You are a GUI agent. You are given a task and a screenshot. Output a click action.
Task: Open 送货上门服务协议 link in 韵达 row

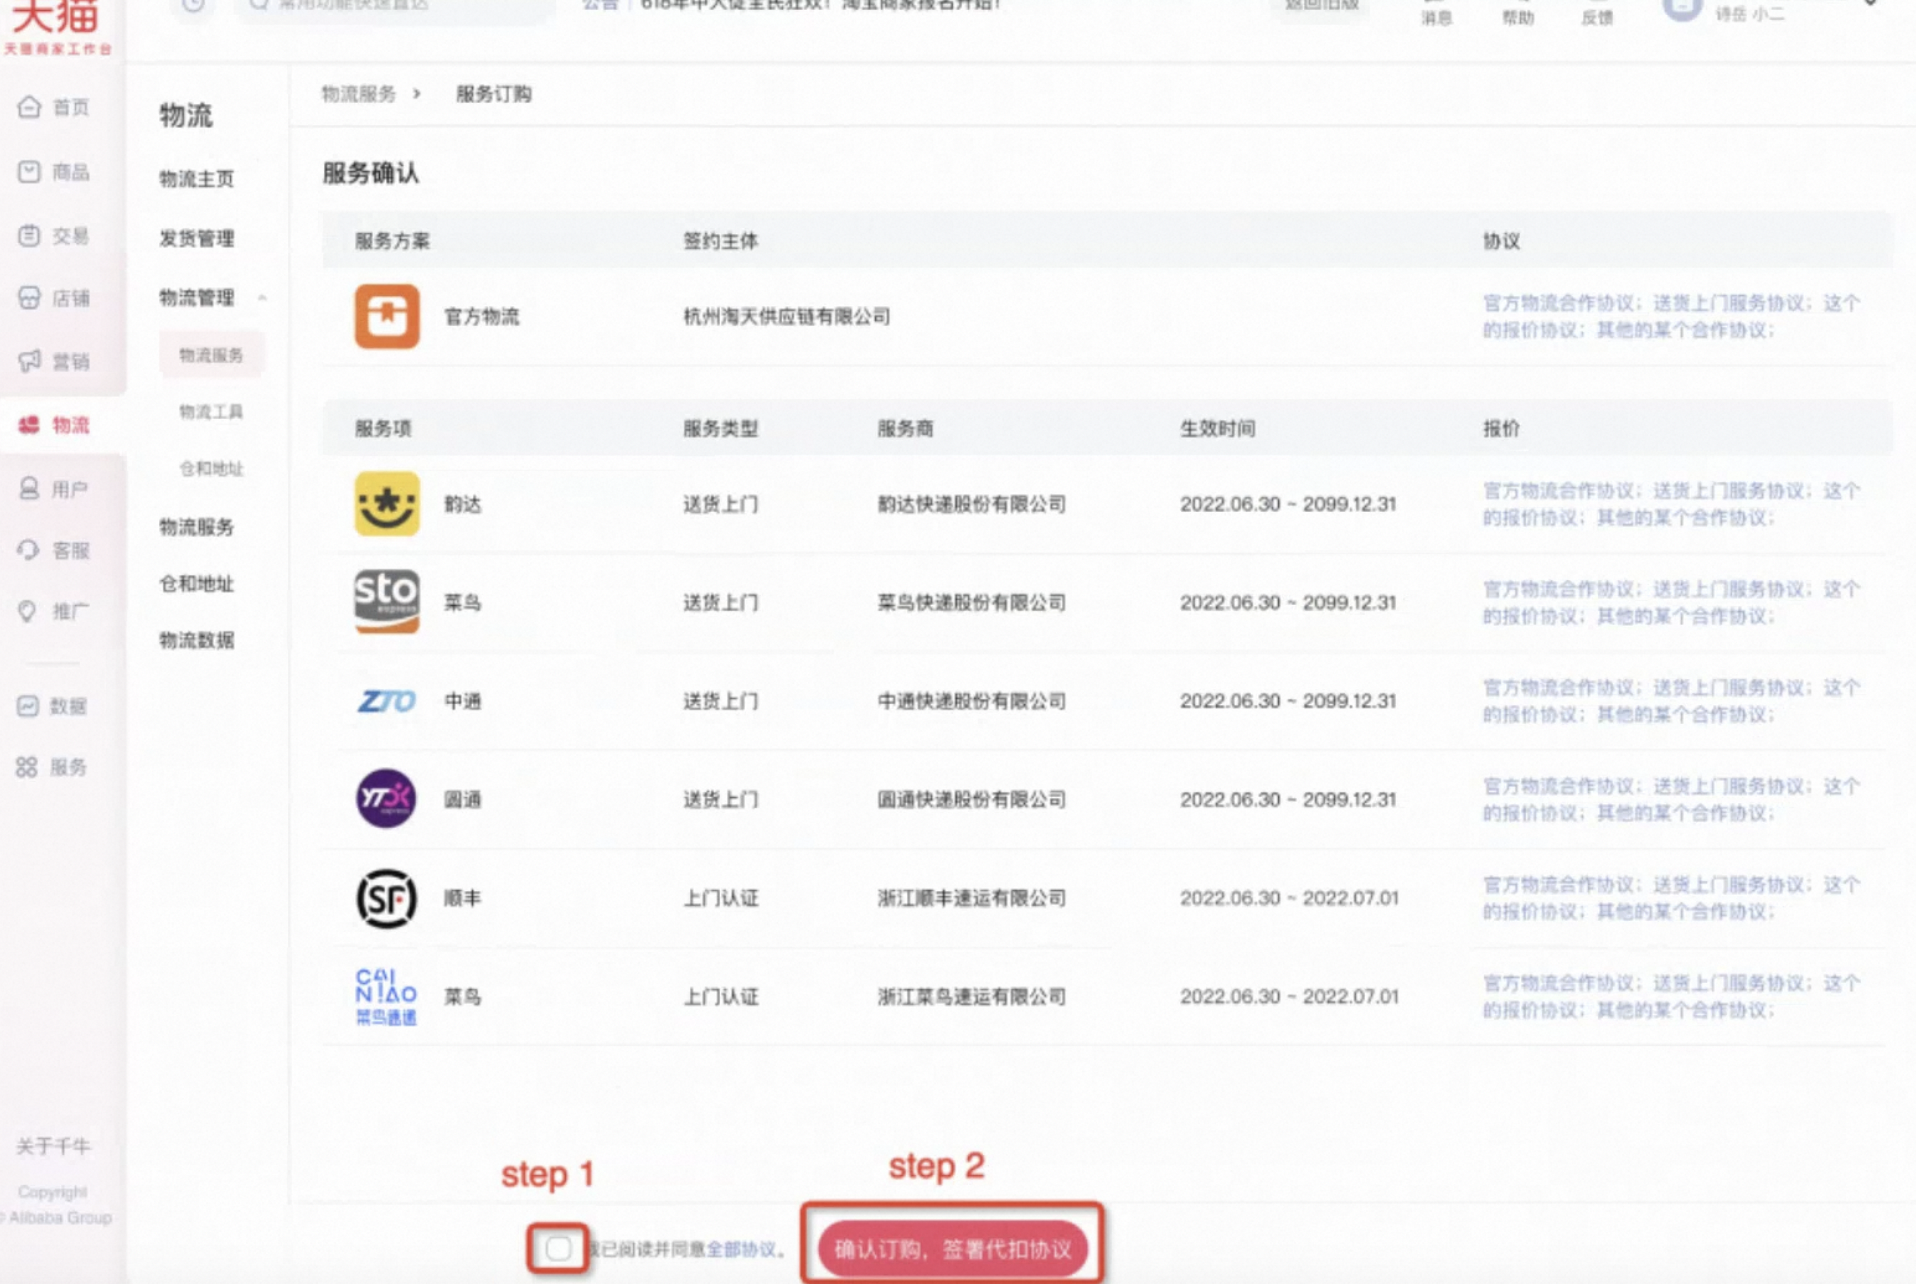[x=1729, y=491]
